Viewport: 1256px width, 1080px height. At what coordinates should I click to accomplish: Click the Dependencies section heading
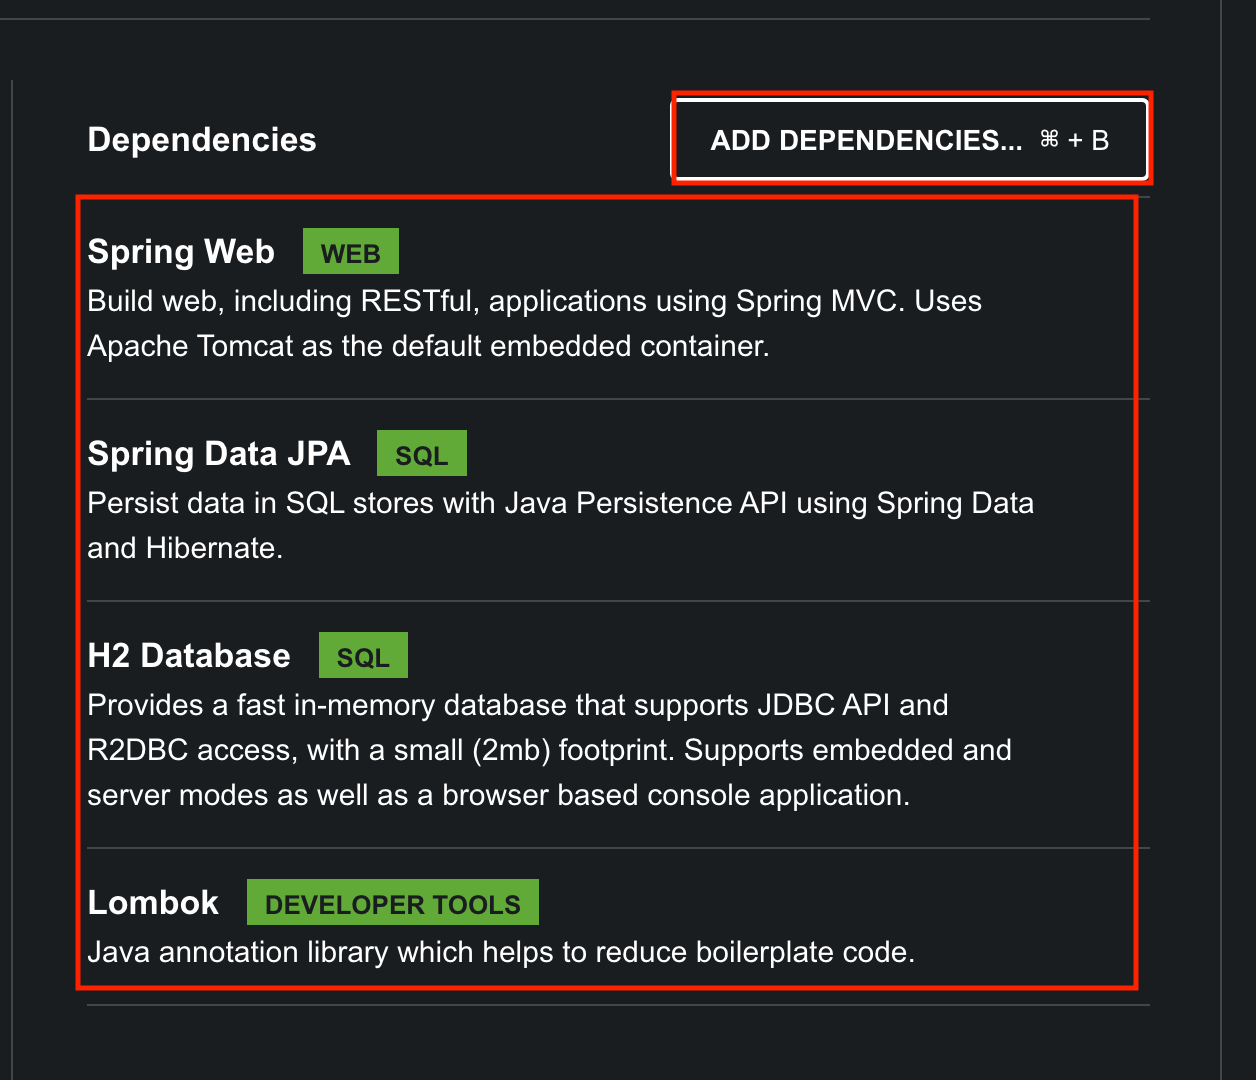[202, 139]
